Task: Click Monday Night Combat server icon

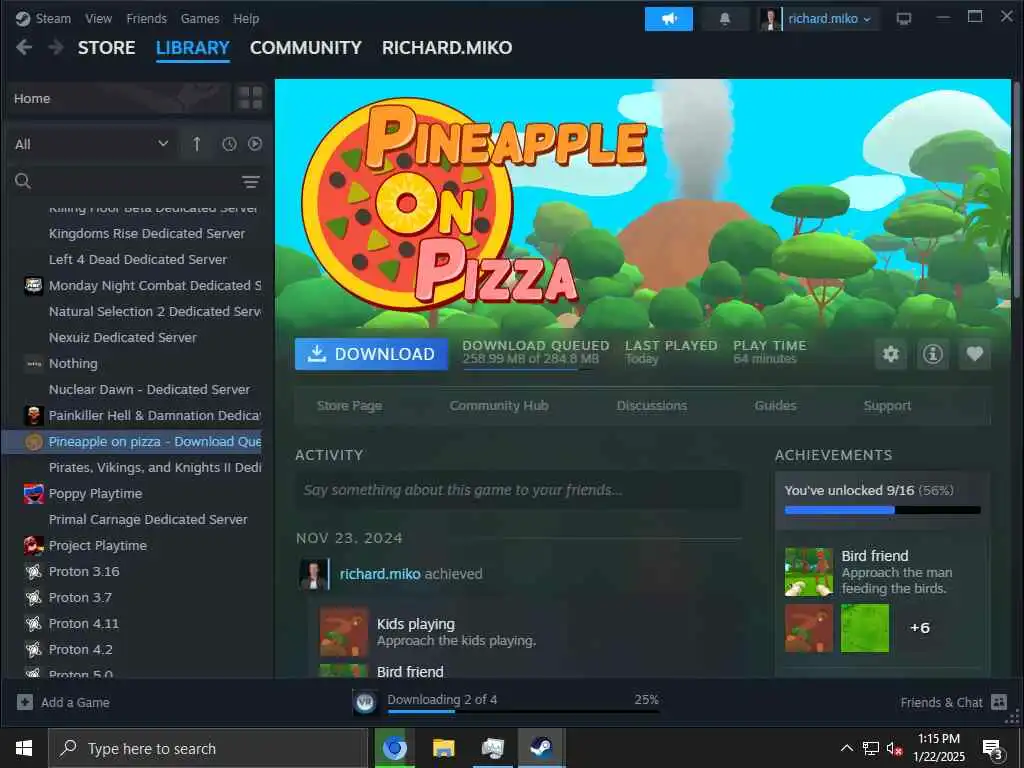Action: pyautogui.click(x=33, y=285)
